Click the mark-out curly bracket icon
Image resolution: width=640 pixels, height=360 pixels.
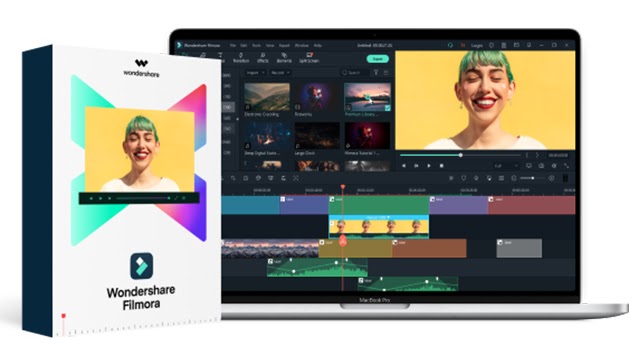tap(537, 155)
